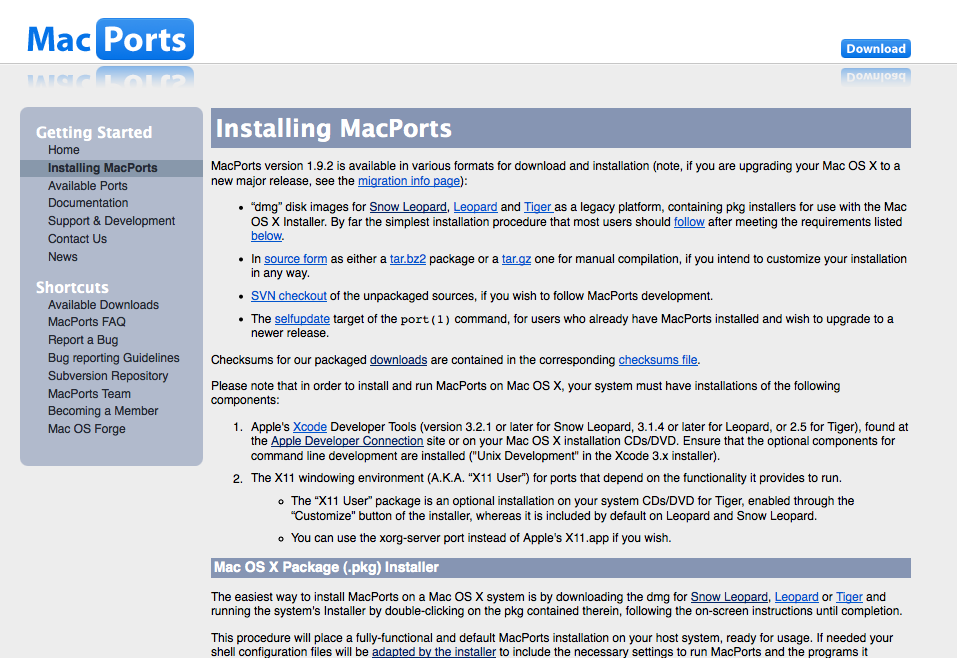Viewport: 957px width, 658px height.
Task: Open the Documentation sidebar item
Action: [88, 203]
